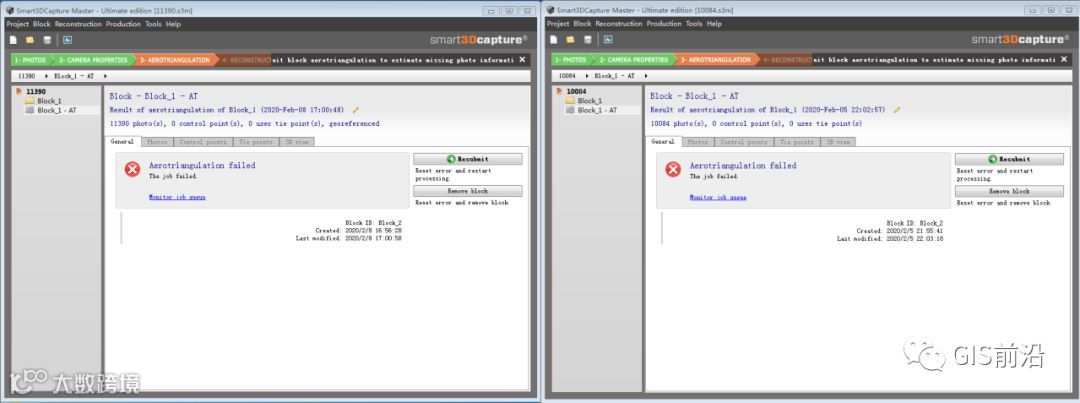Click New project icon in the 10084 window
The image size is (1080, 403).
554,40
